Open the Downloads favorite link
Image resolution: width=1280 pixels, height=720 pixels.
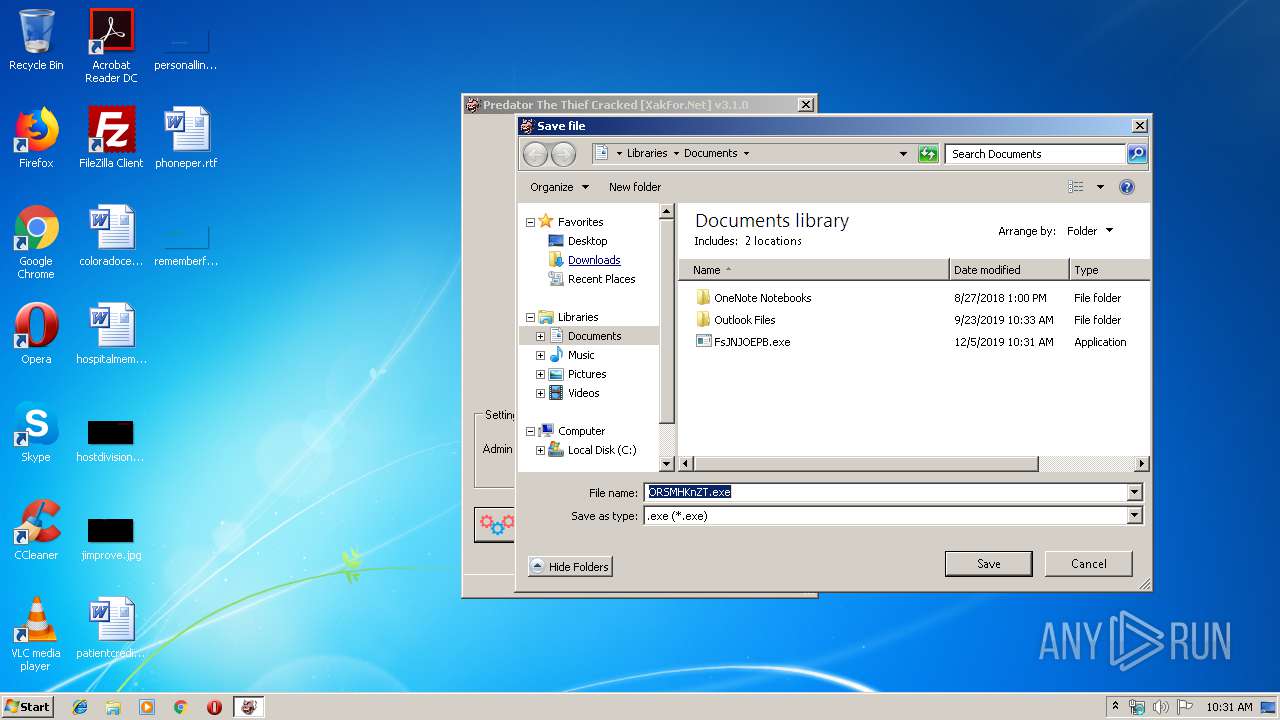pos(594,260)
